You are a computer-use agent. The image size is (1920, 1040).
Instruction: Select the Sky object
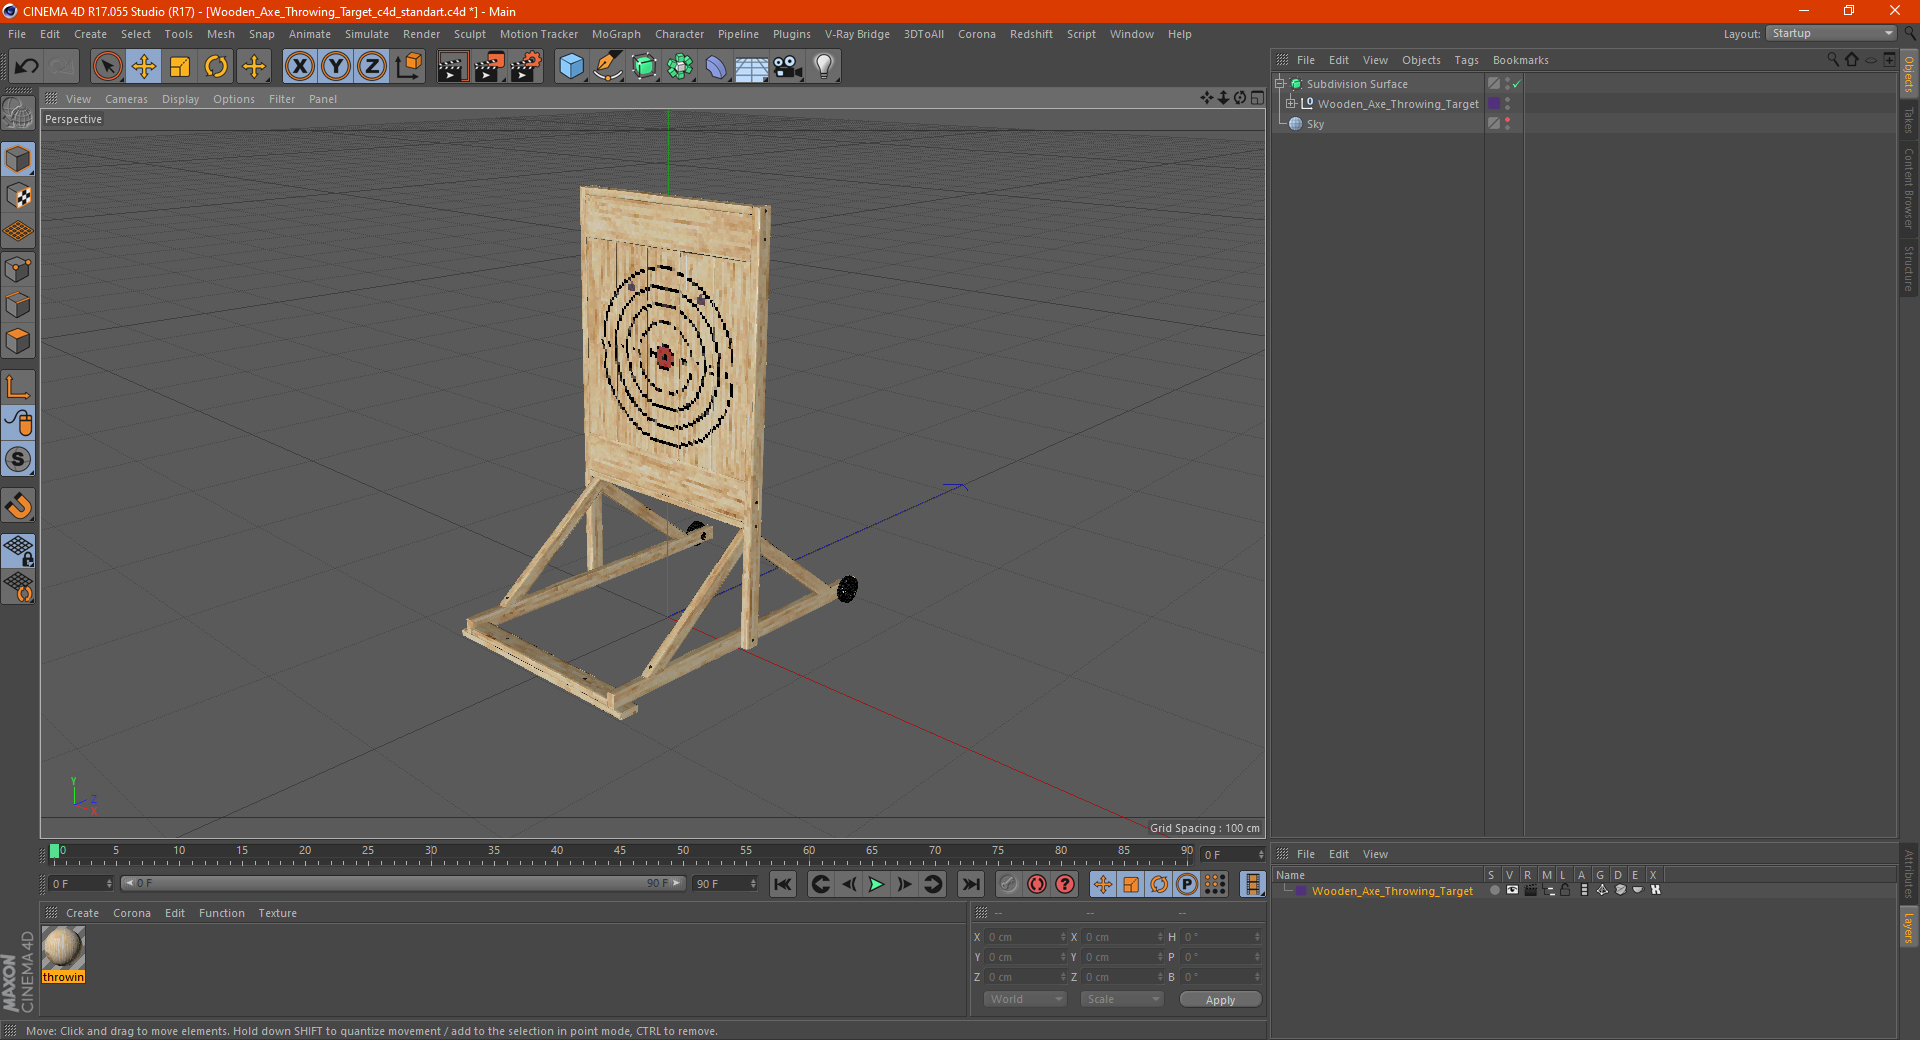[x=1315, y=124]
